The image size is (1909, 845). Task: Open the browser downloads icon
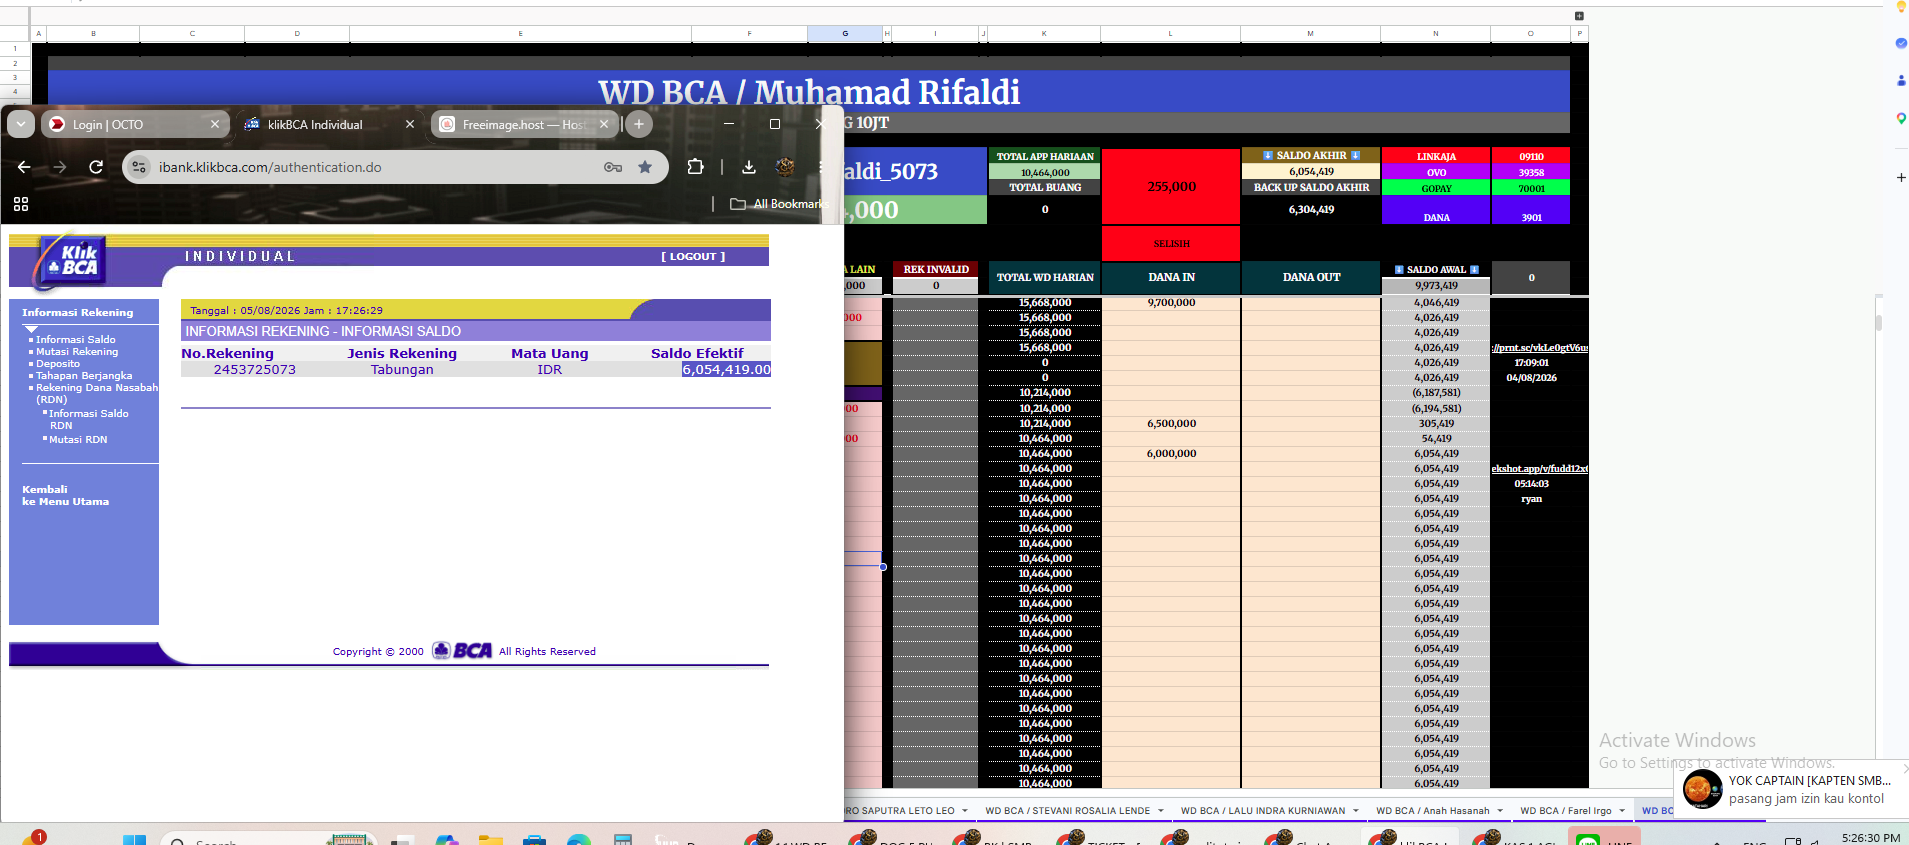748,167
